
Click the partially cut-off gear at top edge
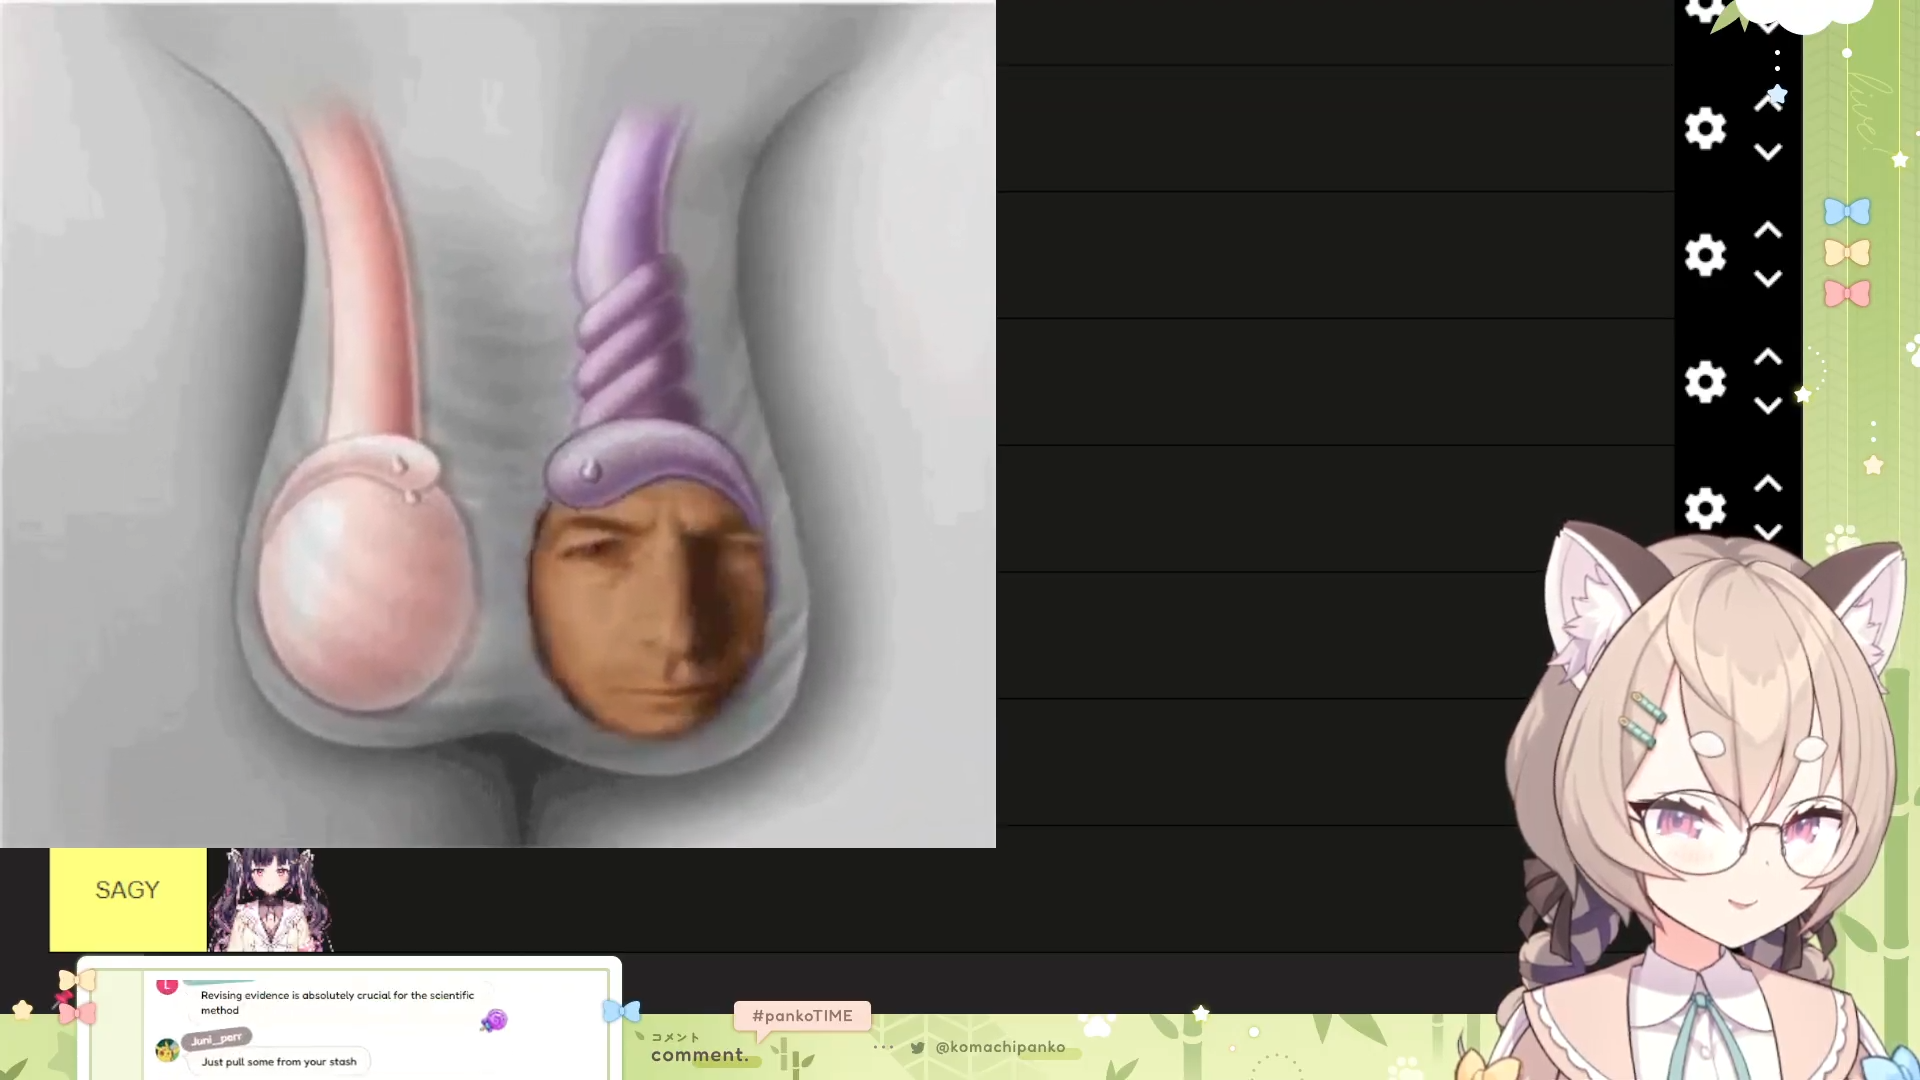point(1703,10)
